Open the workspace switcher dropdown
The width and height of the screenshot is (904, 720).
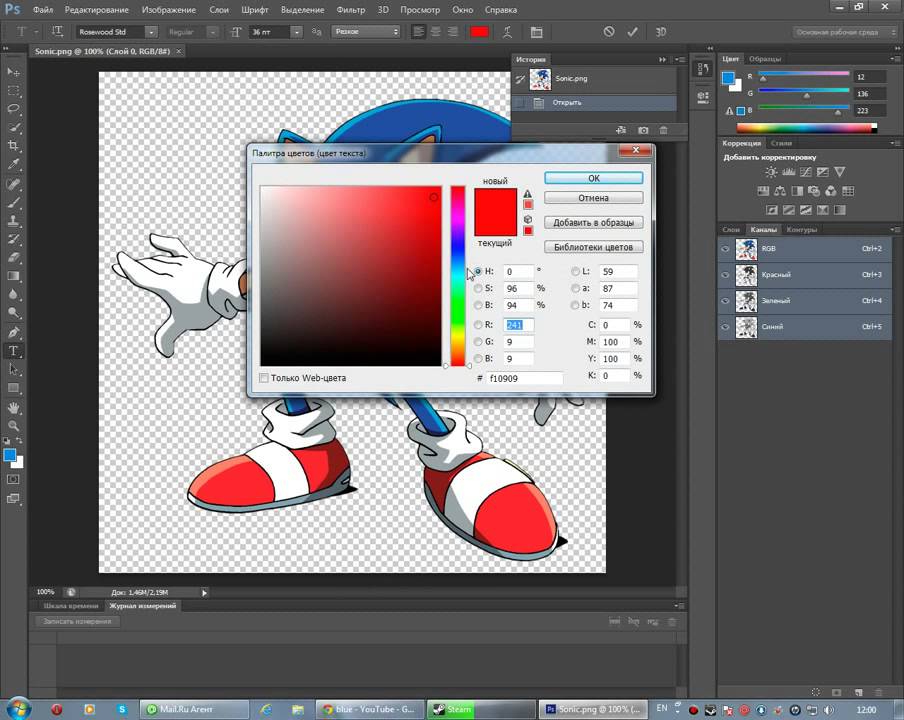coord(845,32)
